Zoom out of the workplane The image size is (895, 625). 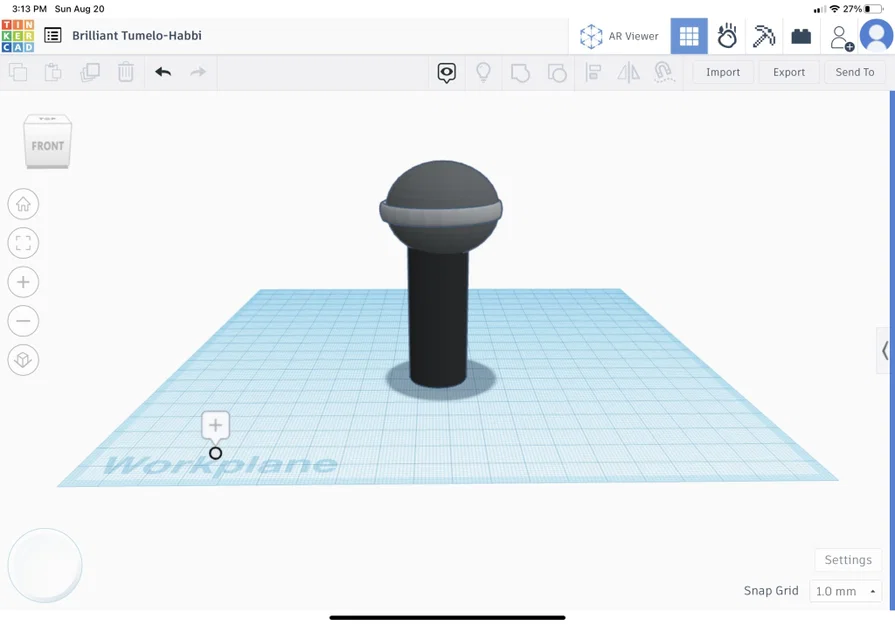coord(23,321)
